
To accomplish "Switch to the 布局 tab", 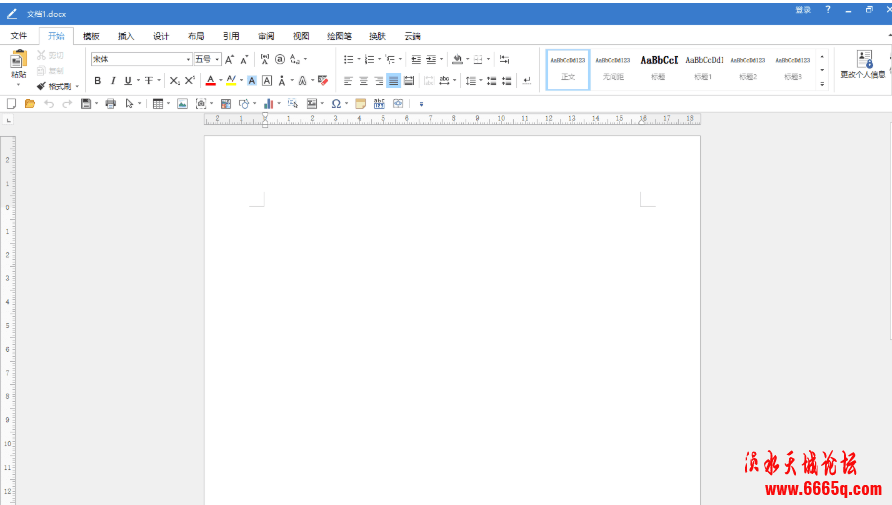I will click(196, 36).
